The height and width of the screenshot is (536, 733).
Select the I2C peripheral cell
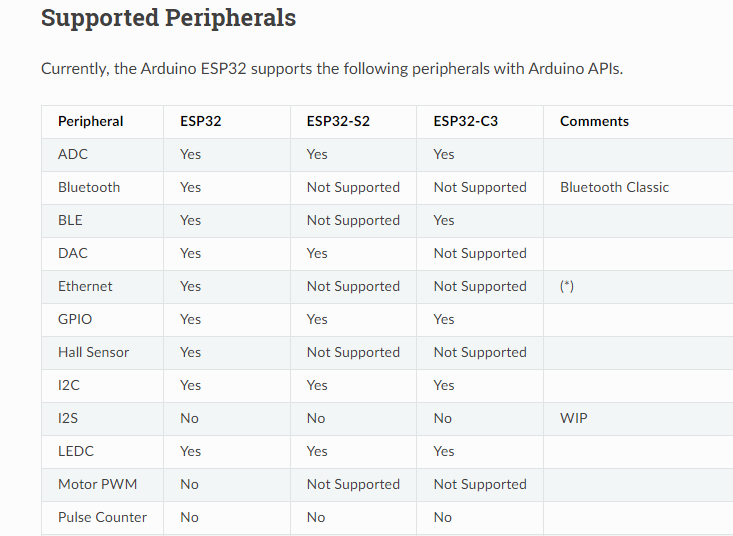[x=69, y=385]
